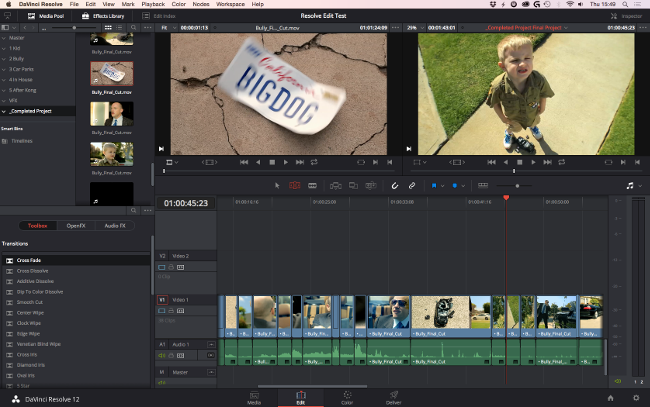Lock the Video 1 track

(x=171, y=311)
